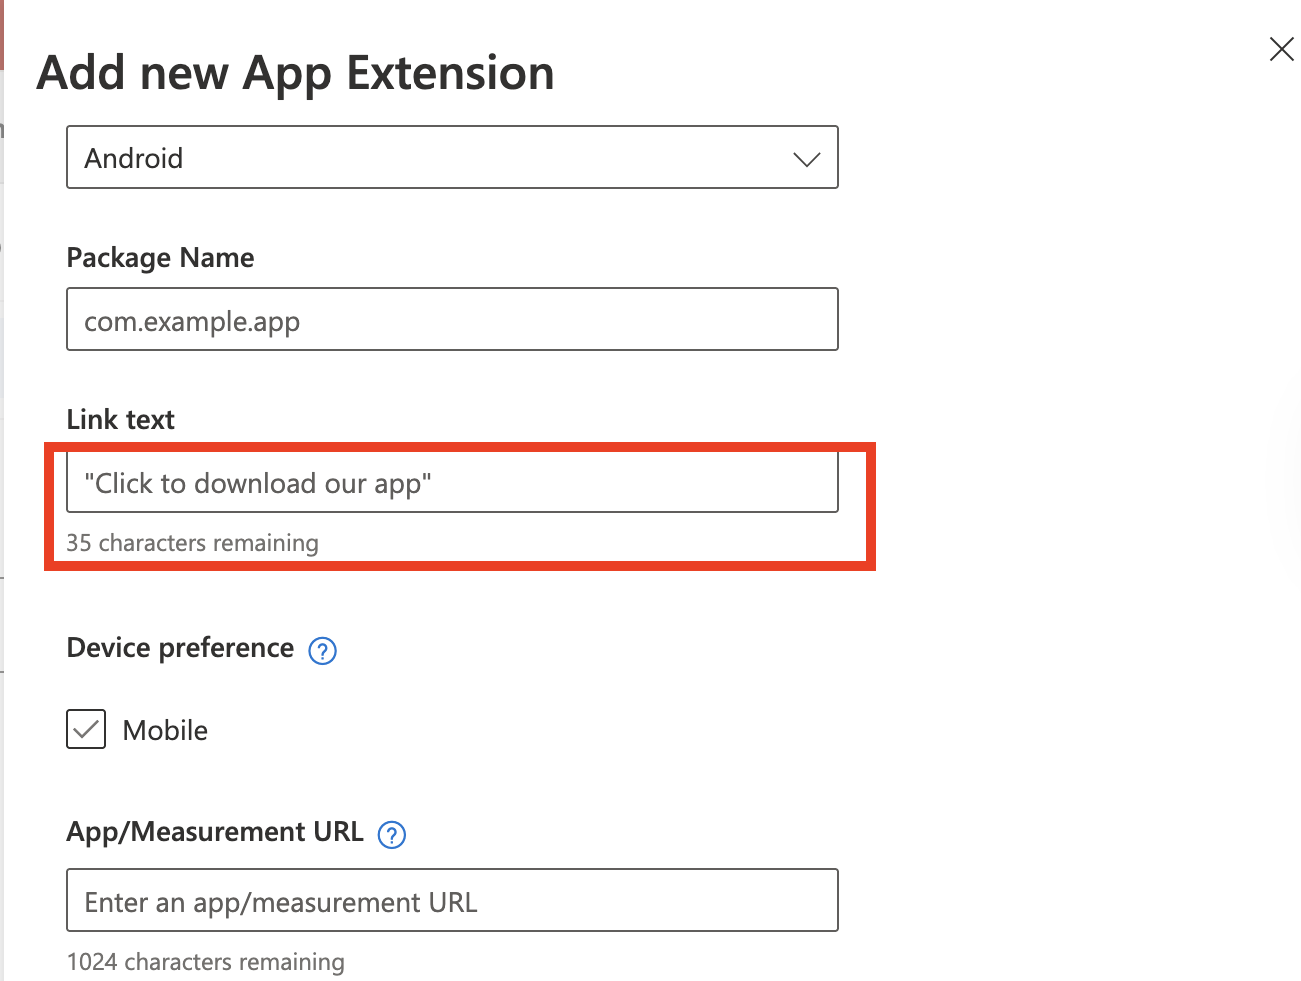Click the Add new App Extension heading
The width and height of the screenshot is (1301, 981).
point(295,74)
